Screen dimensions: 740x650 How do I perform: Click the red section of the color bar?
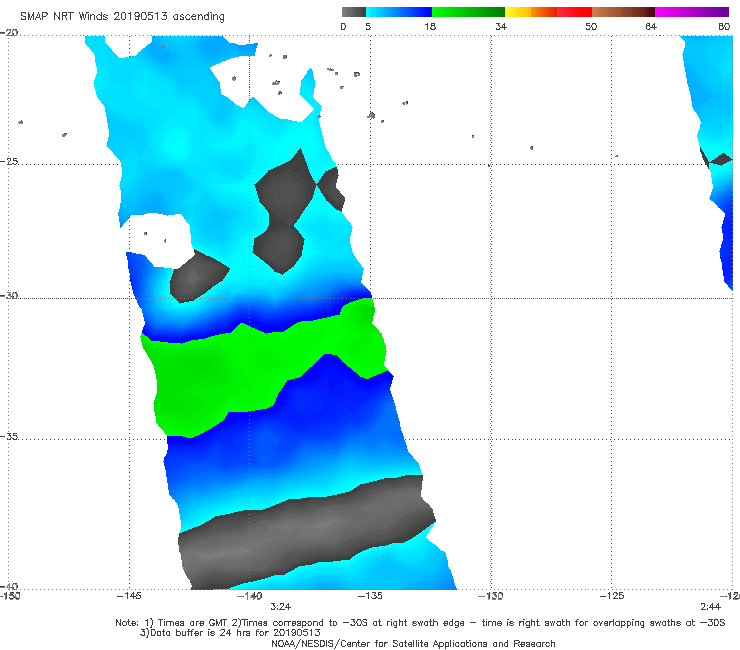click(574, 12)
